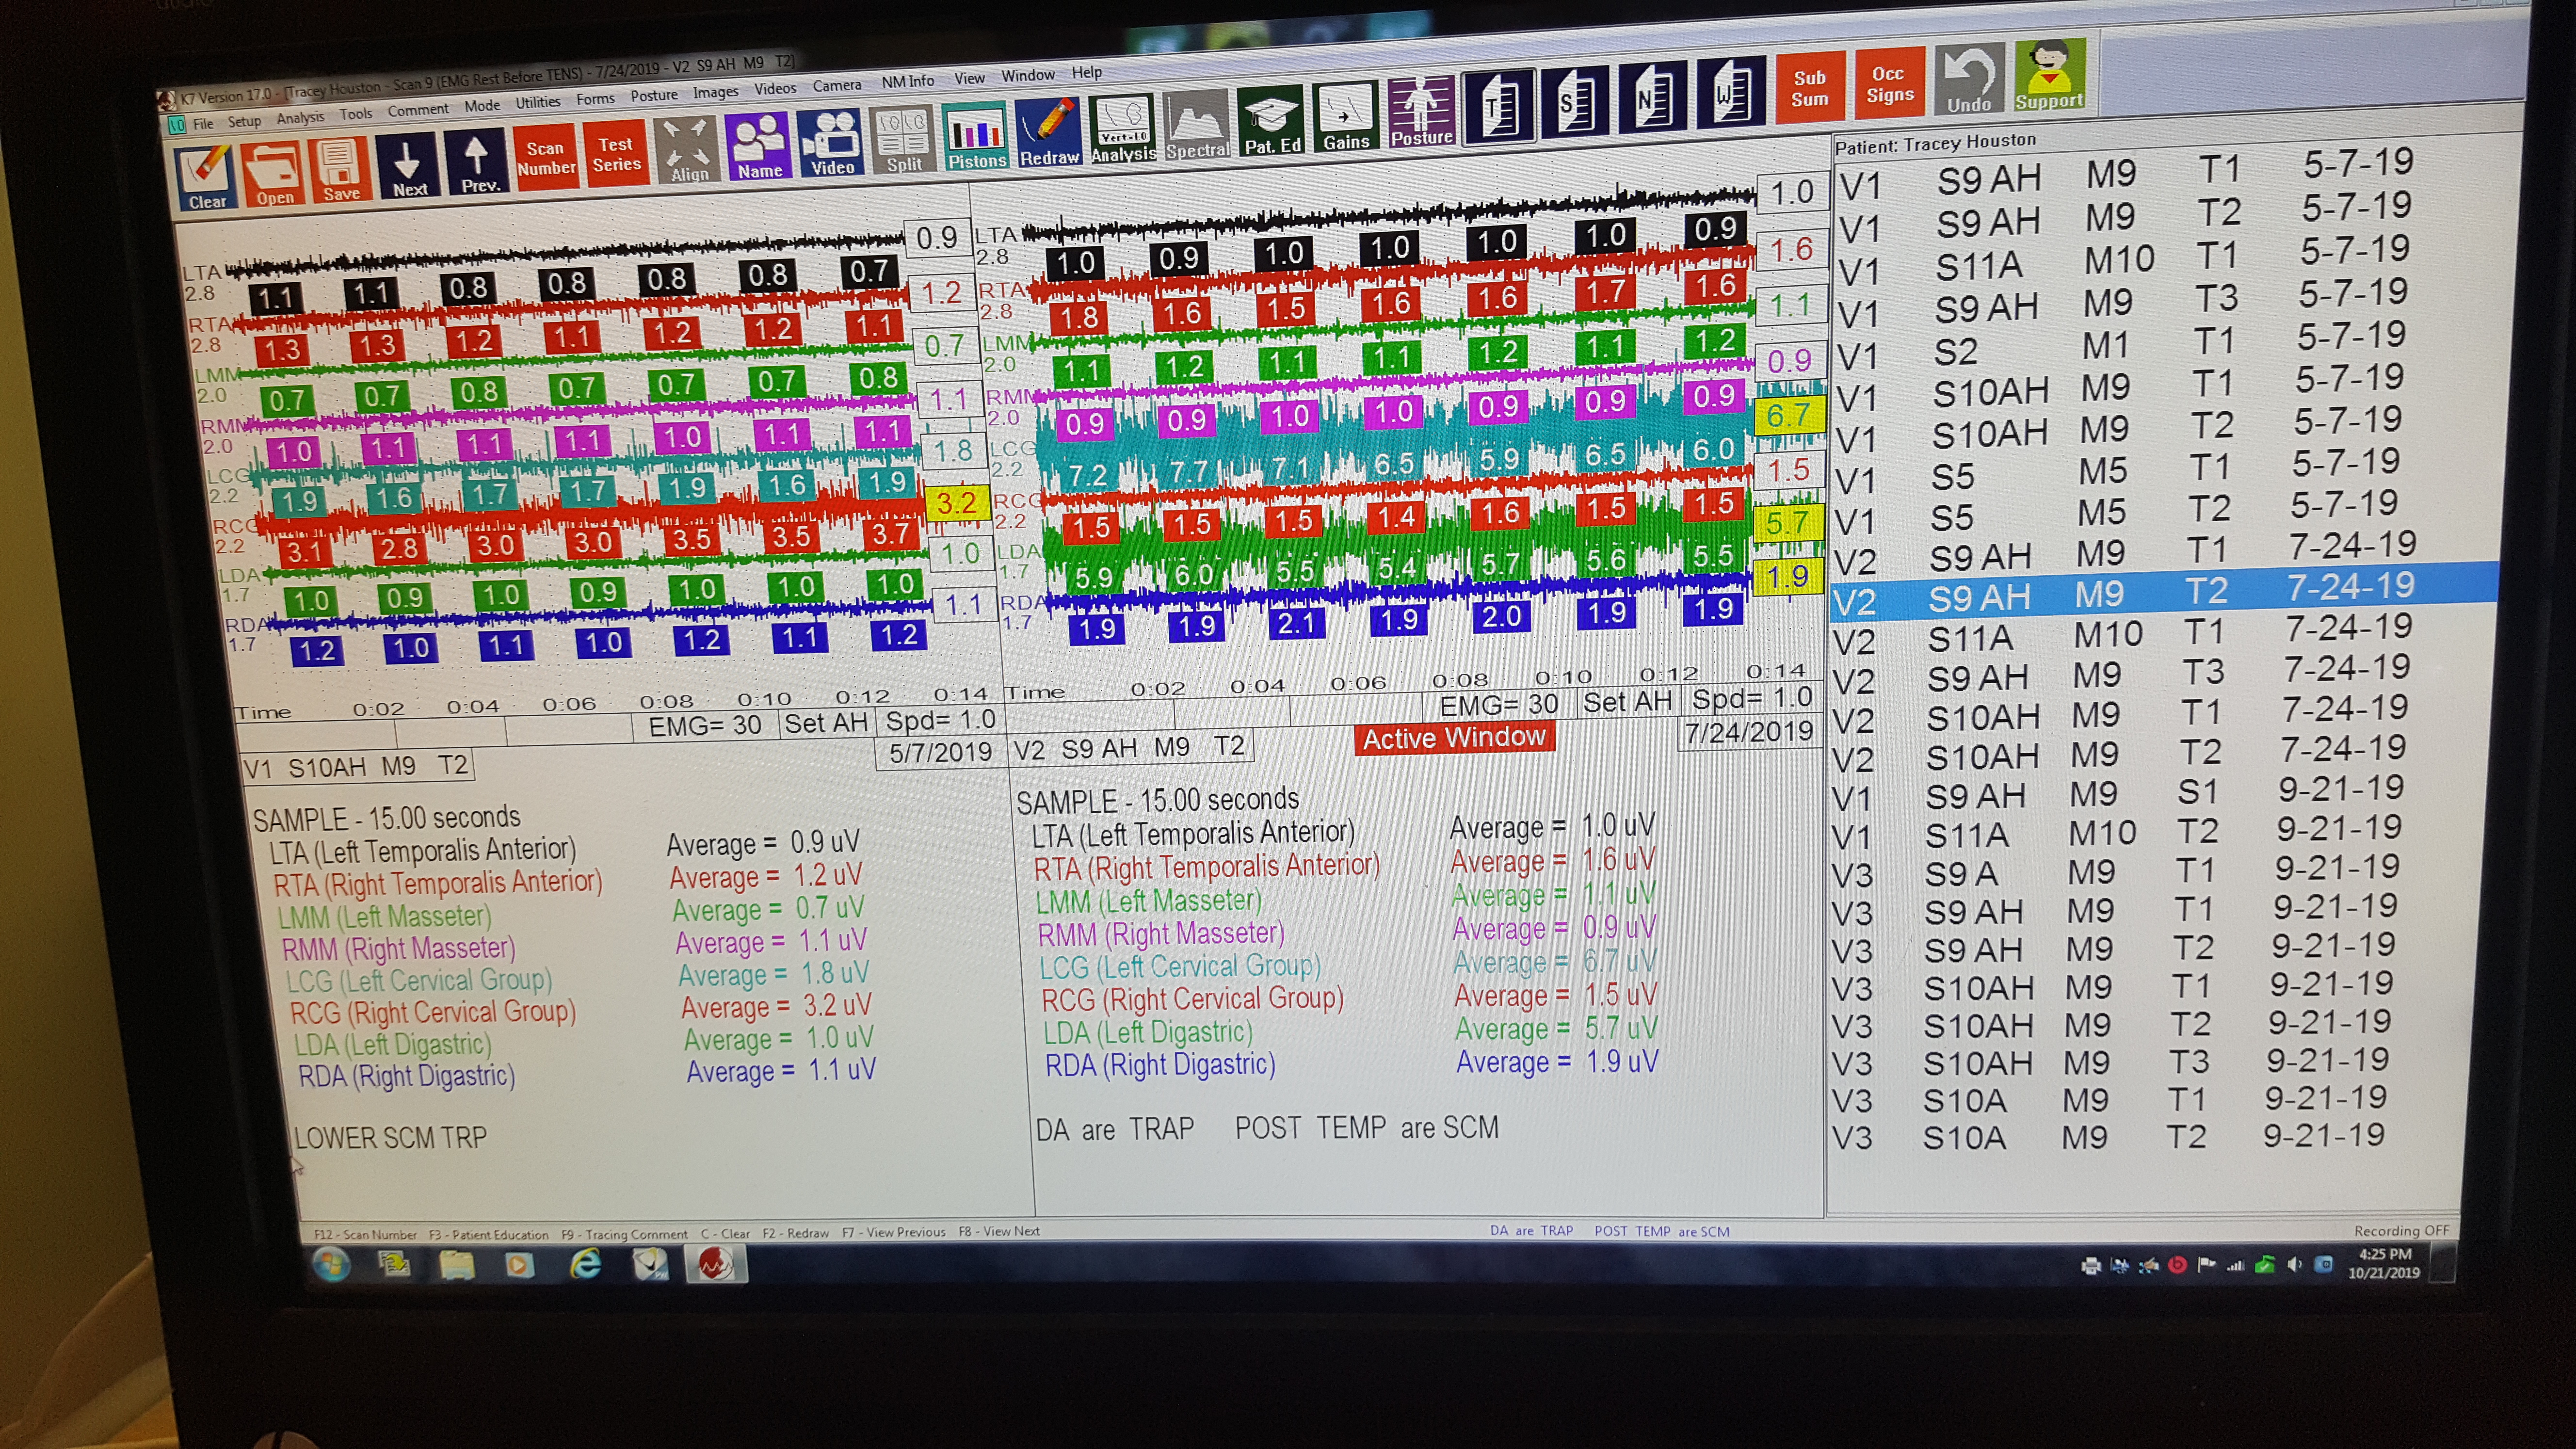Viewport: 2576px width, 1449px height.
Task: Select the Align tool icon
Action: [688, 149]
